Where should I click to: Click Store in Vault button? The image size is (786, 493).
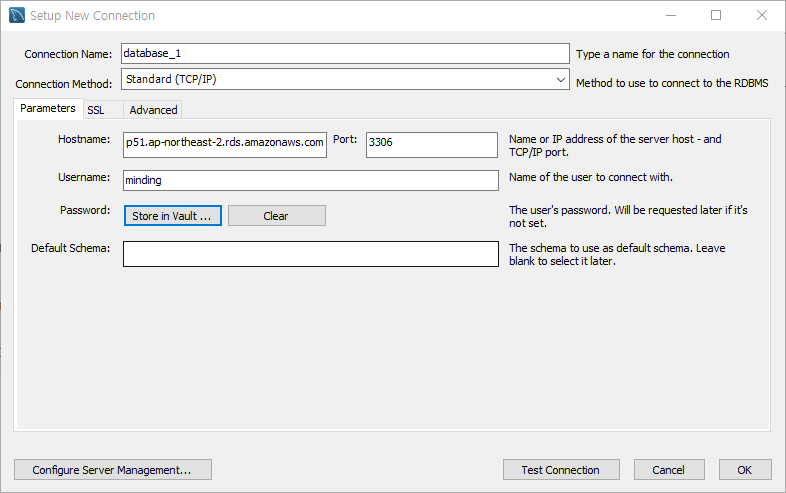tap(172, 216)
